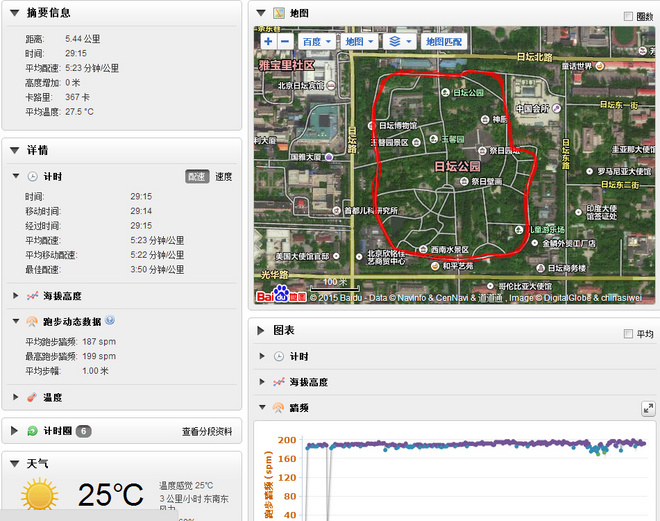This screenshot has height=521, width=660.
Task: Select the 配速 pace toggle
Action: [197, 177]
